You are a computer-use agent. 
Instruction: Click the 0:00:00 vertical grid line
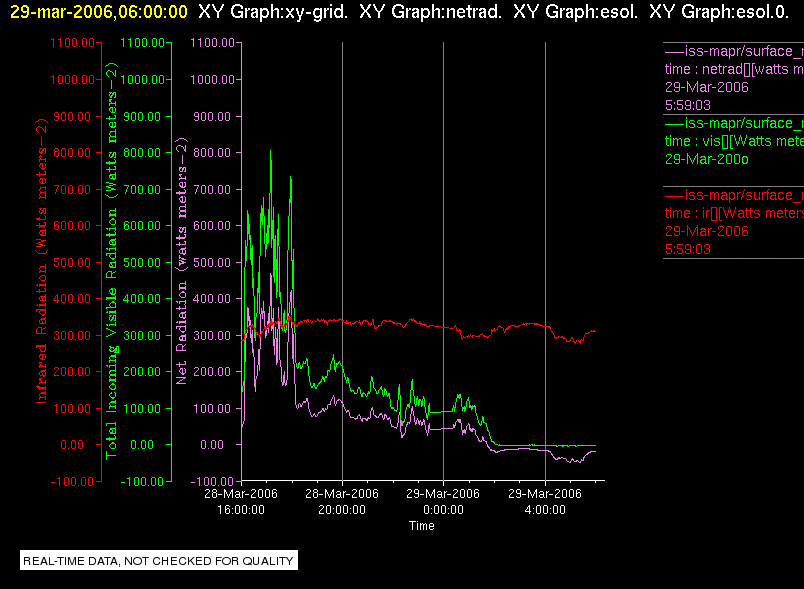444,261
